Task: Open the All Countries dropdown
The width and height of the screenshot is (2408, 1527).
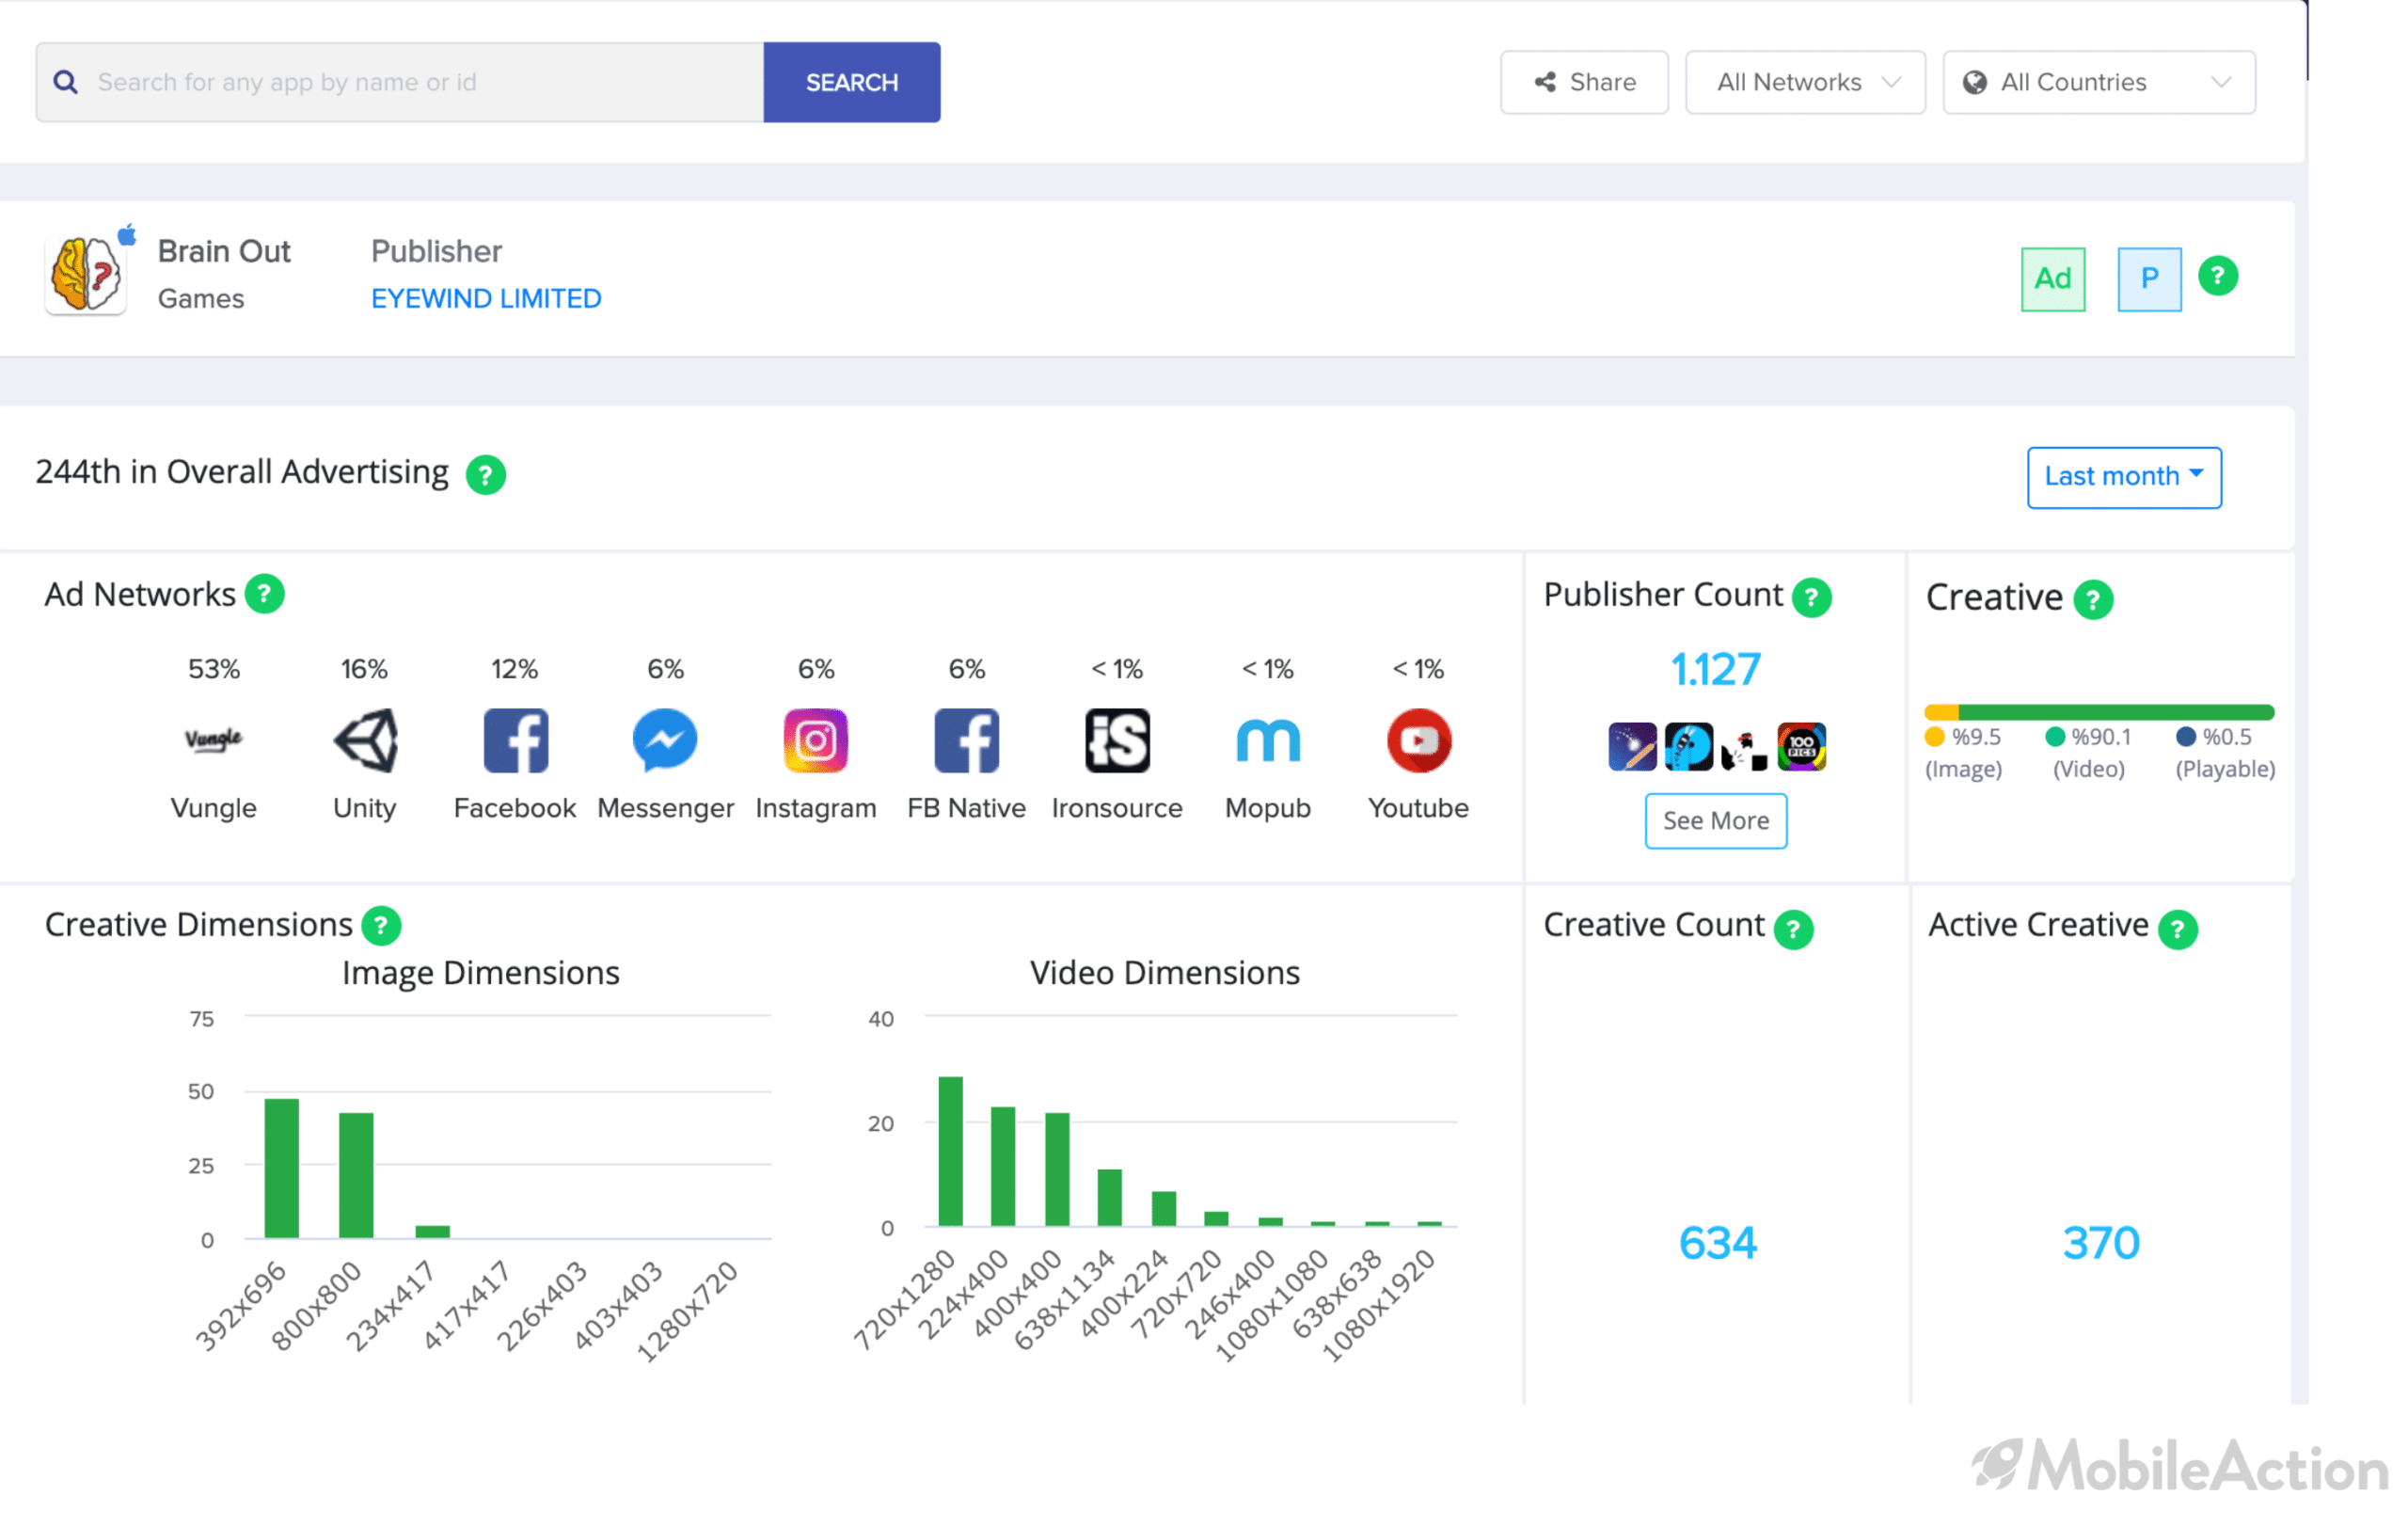Action: [x=2100, y=82]
